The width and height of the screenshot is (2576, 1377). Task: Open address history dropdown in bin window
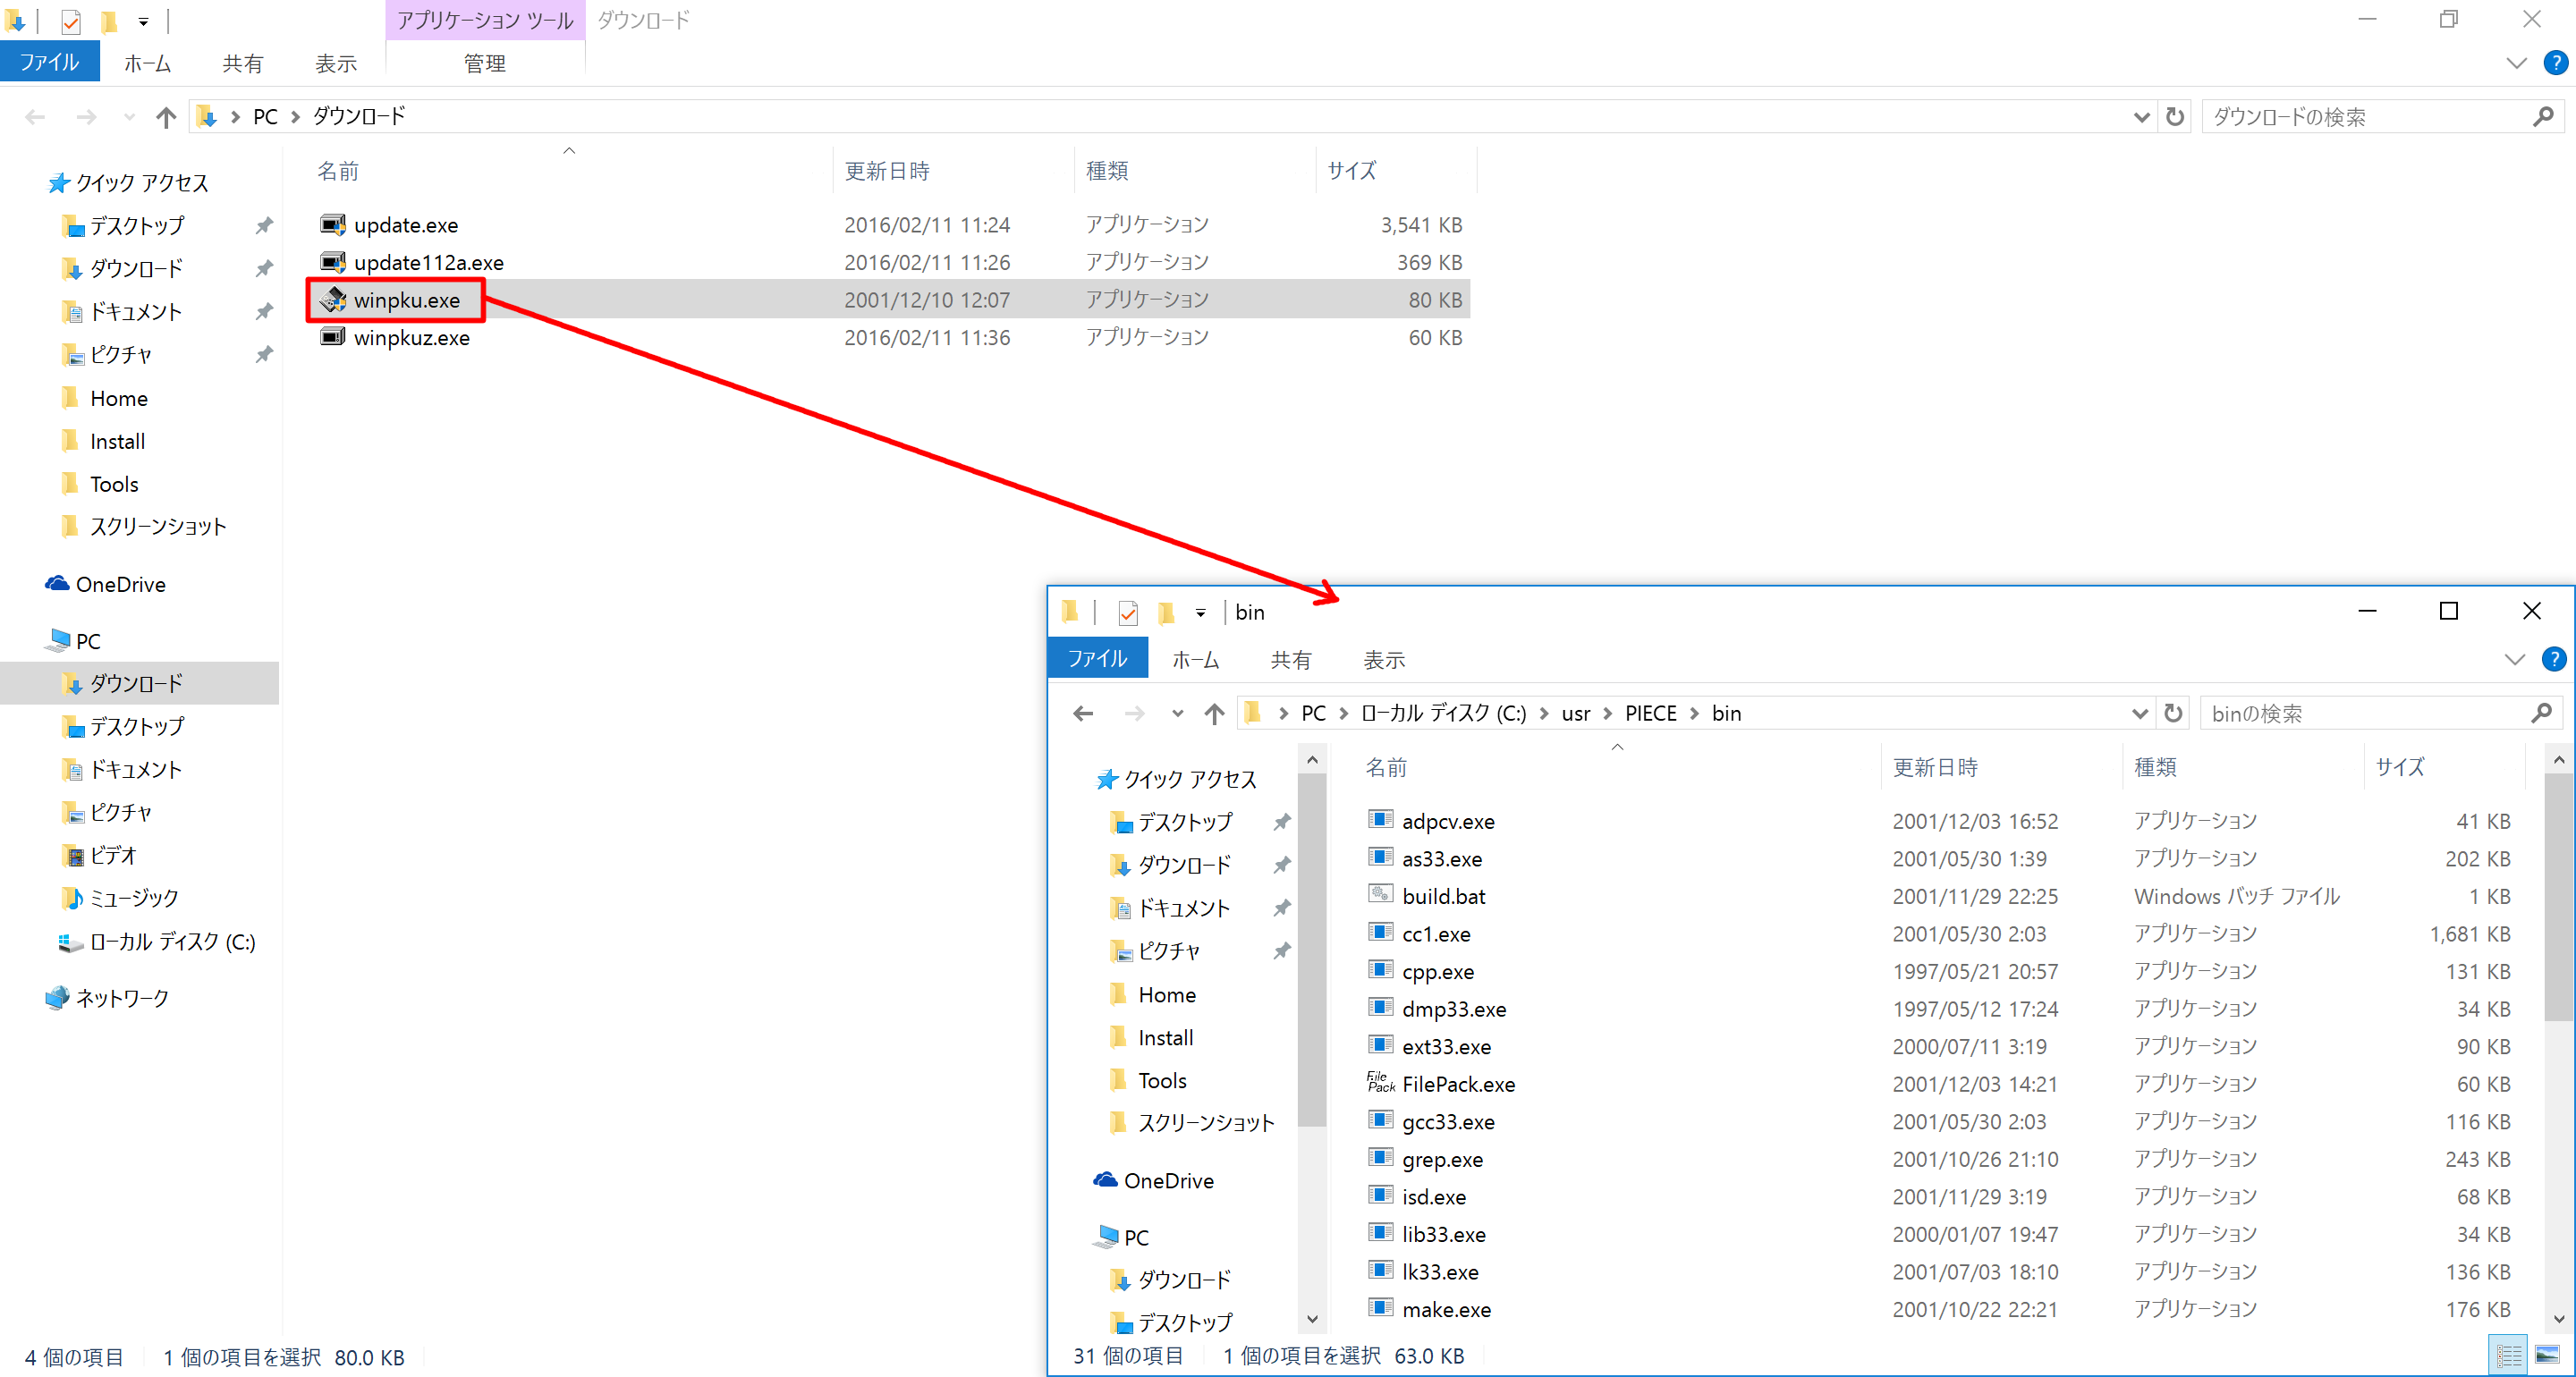(x=2139, y=713)
